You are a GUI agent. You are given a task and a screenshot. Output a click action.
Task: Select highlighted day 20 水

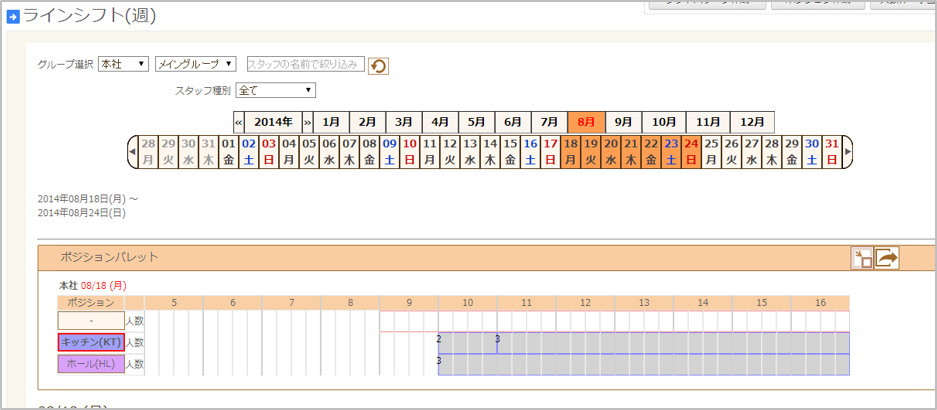(611, 152)
